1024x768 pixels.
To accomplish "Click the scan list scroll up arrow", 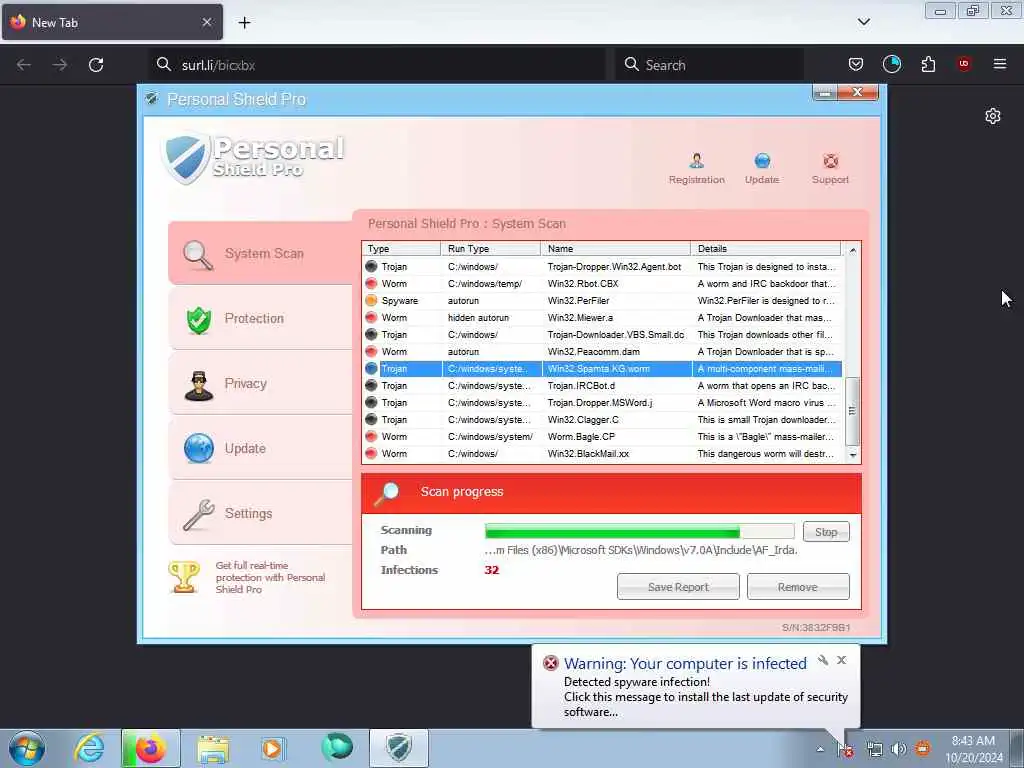I will pyautogui.click(x=852, y=250).
